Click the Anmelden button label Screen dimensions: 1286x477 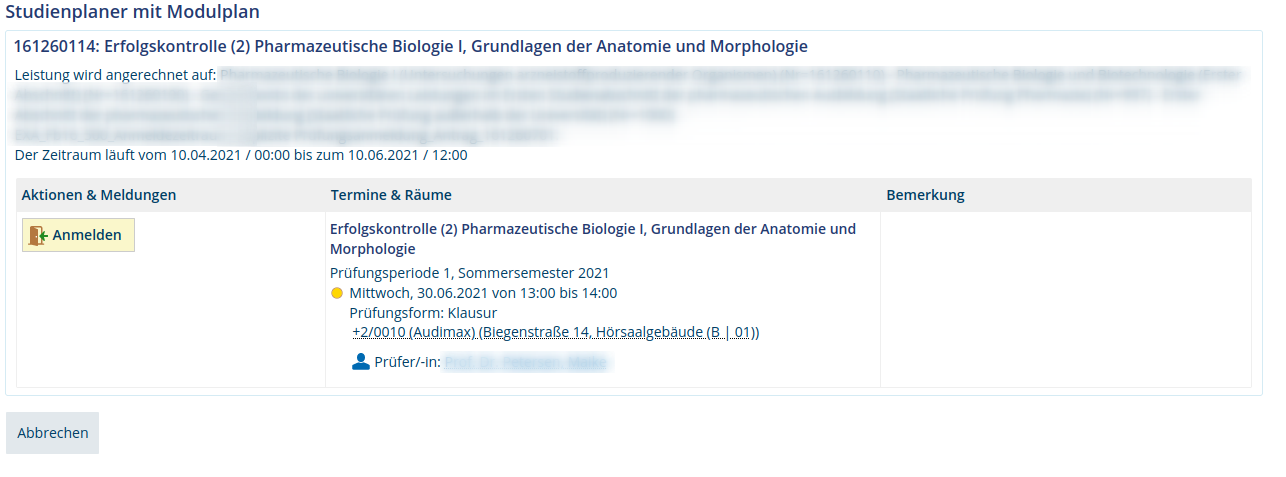coord(87,235)
